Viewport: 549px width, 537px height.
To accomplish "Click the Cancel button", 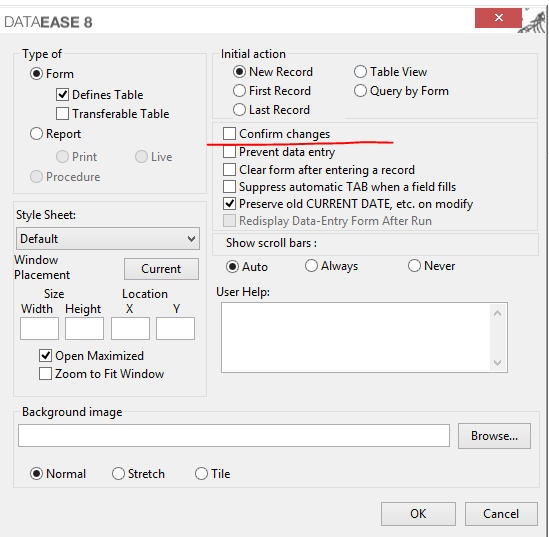I will 501,514.
